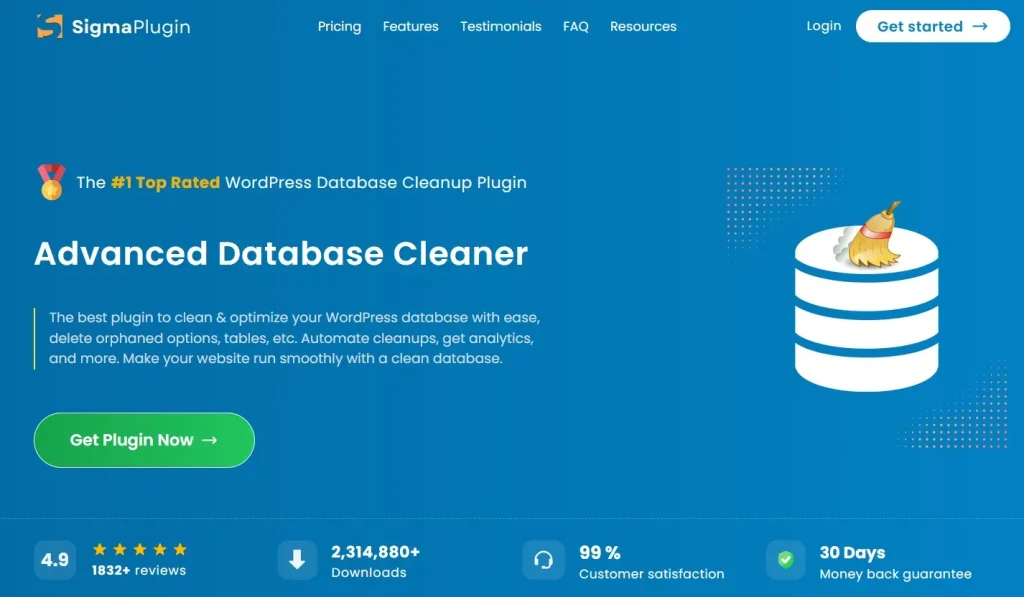Click the download arrow icon

point(297,560)
